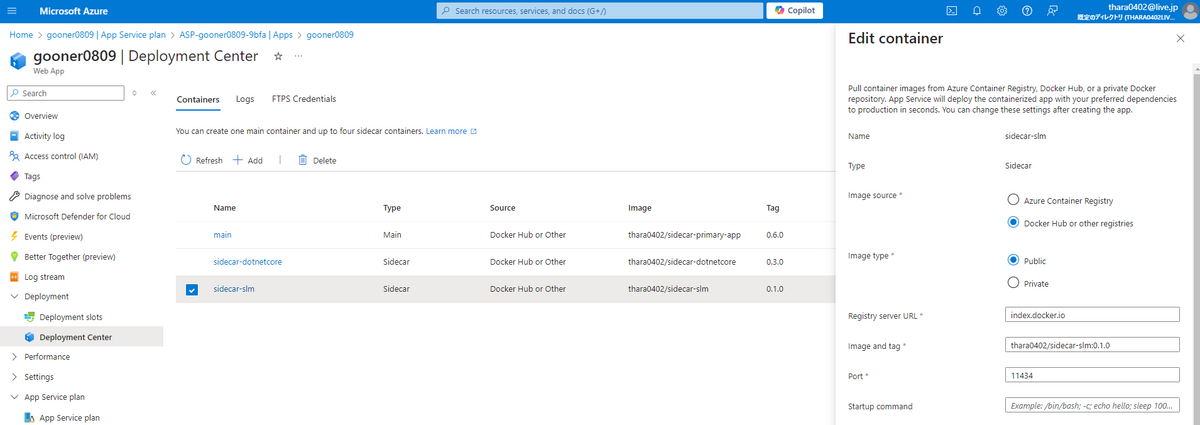Collapse the Deployment section
The width and height of the screenshot is (1200, 425).
(x=14, y=296)
